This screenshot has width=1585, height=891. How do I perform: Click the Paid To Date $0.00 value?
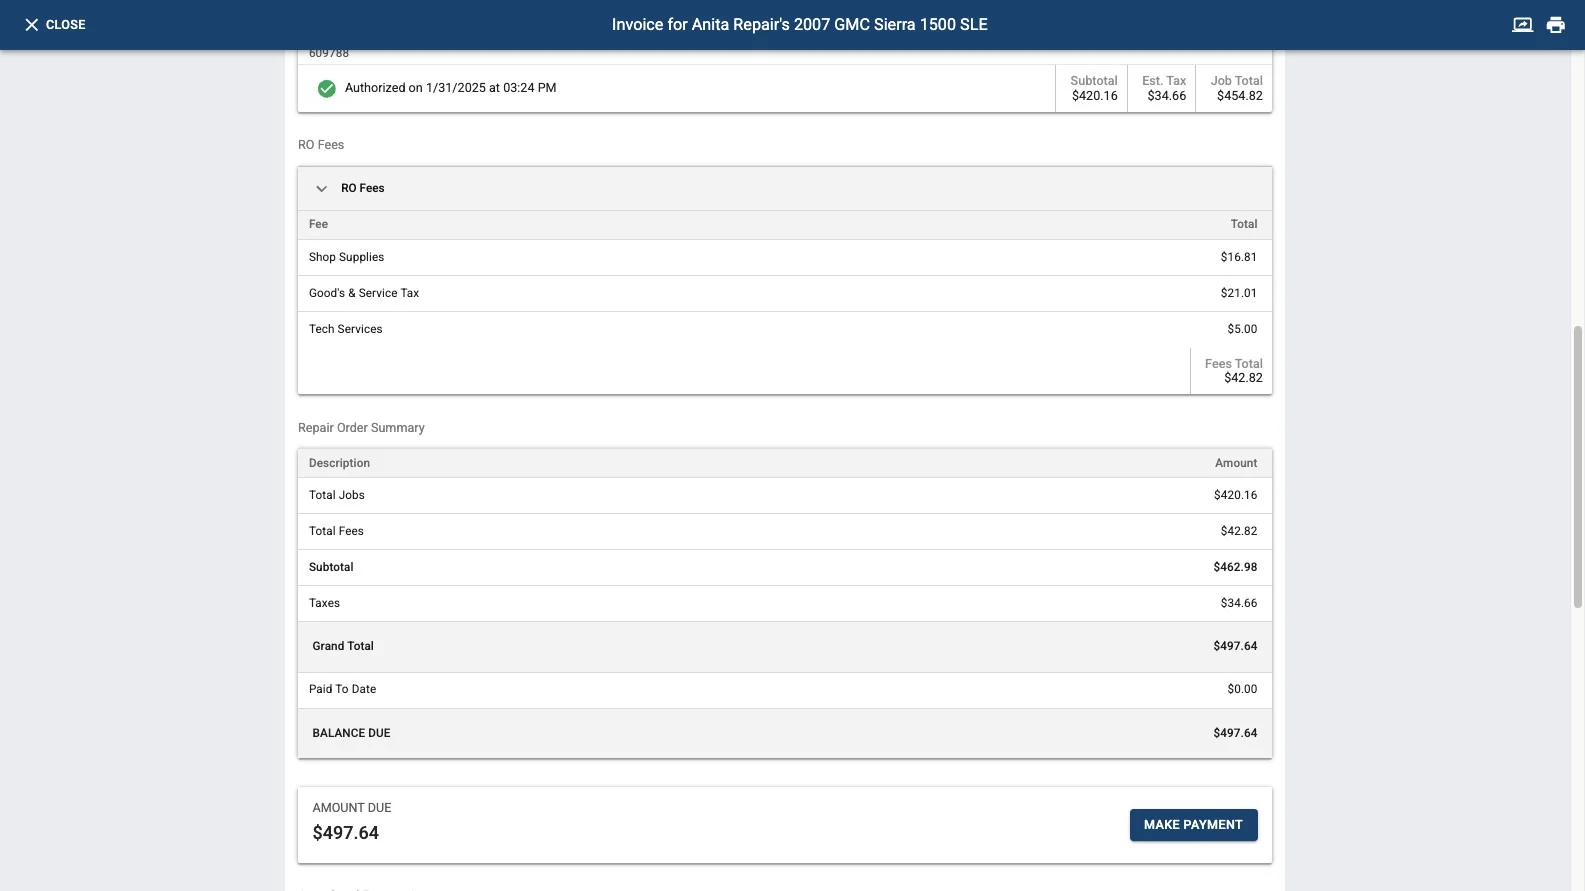(1242, 689)
